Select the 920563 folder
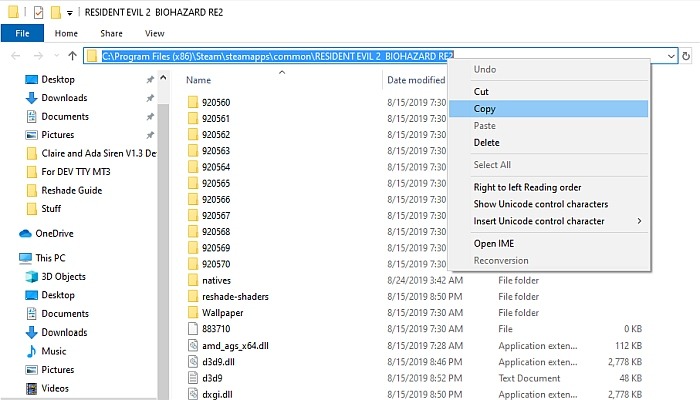700x400 pixels. (x=216, y=151)
